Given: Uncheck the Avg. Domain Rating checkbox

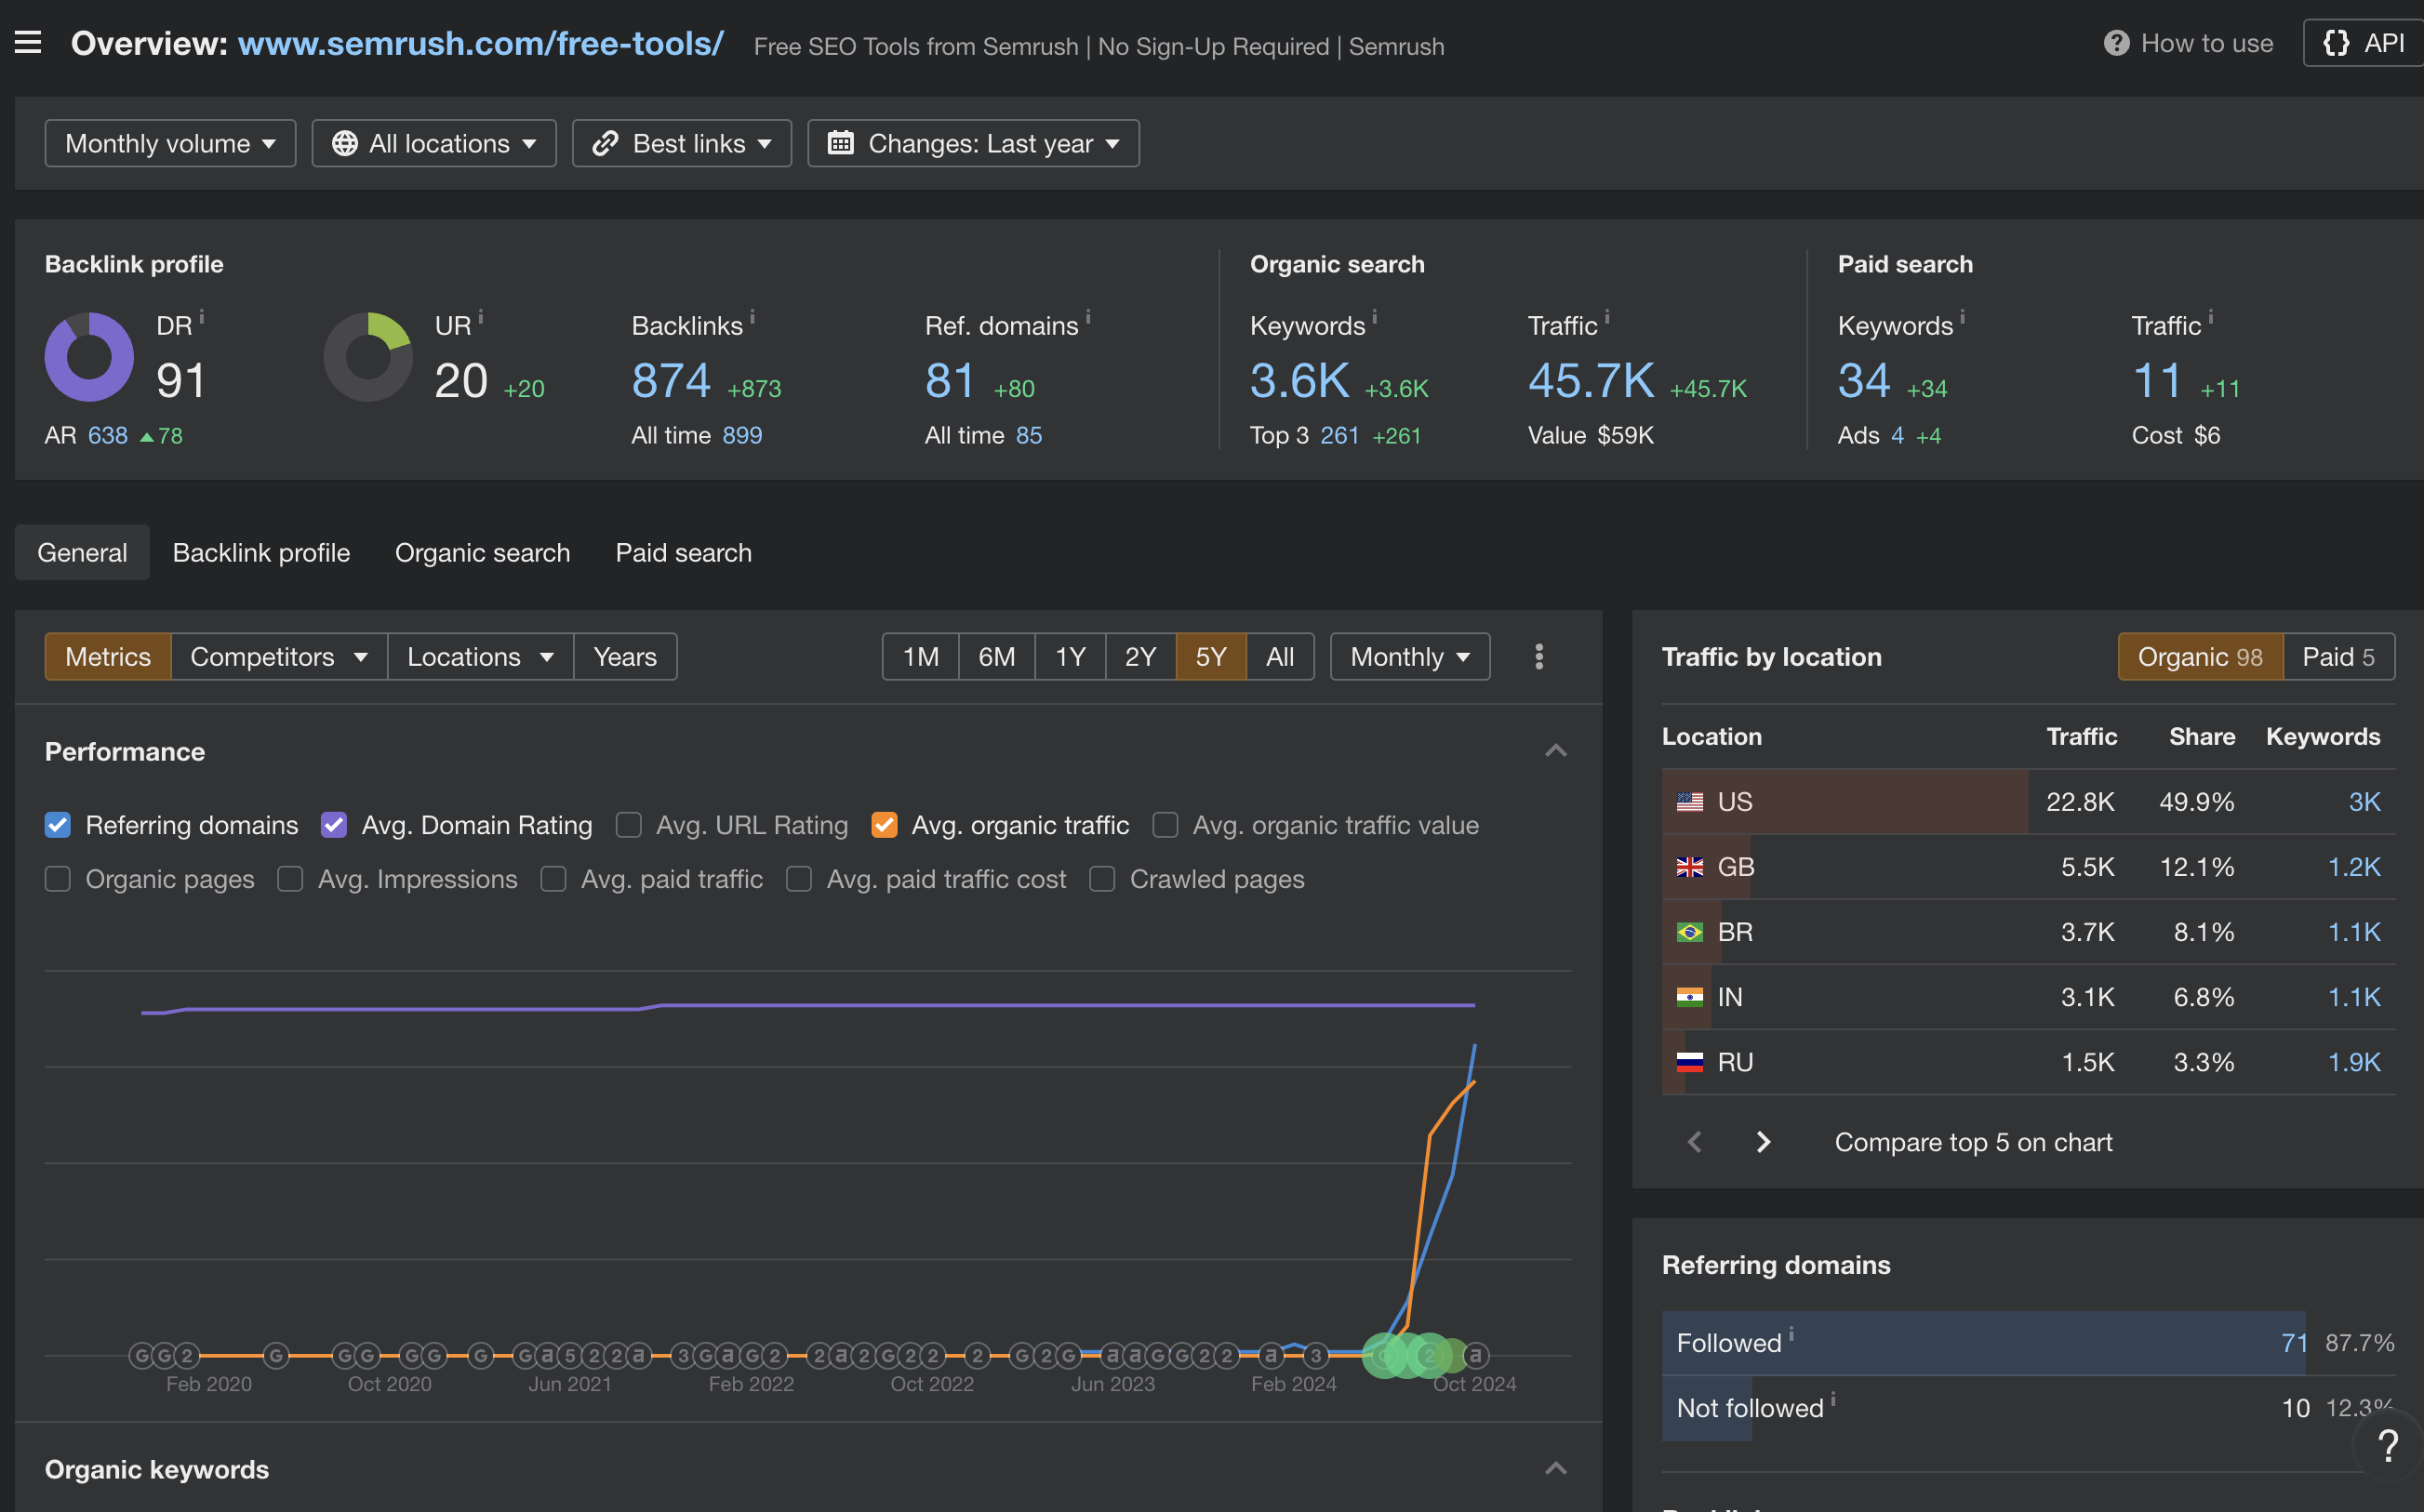Looking at the screenshot, I should click(334, 825).
